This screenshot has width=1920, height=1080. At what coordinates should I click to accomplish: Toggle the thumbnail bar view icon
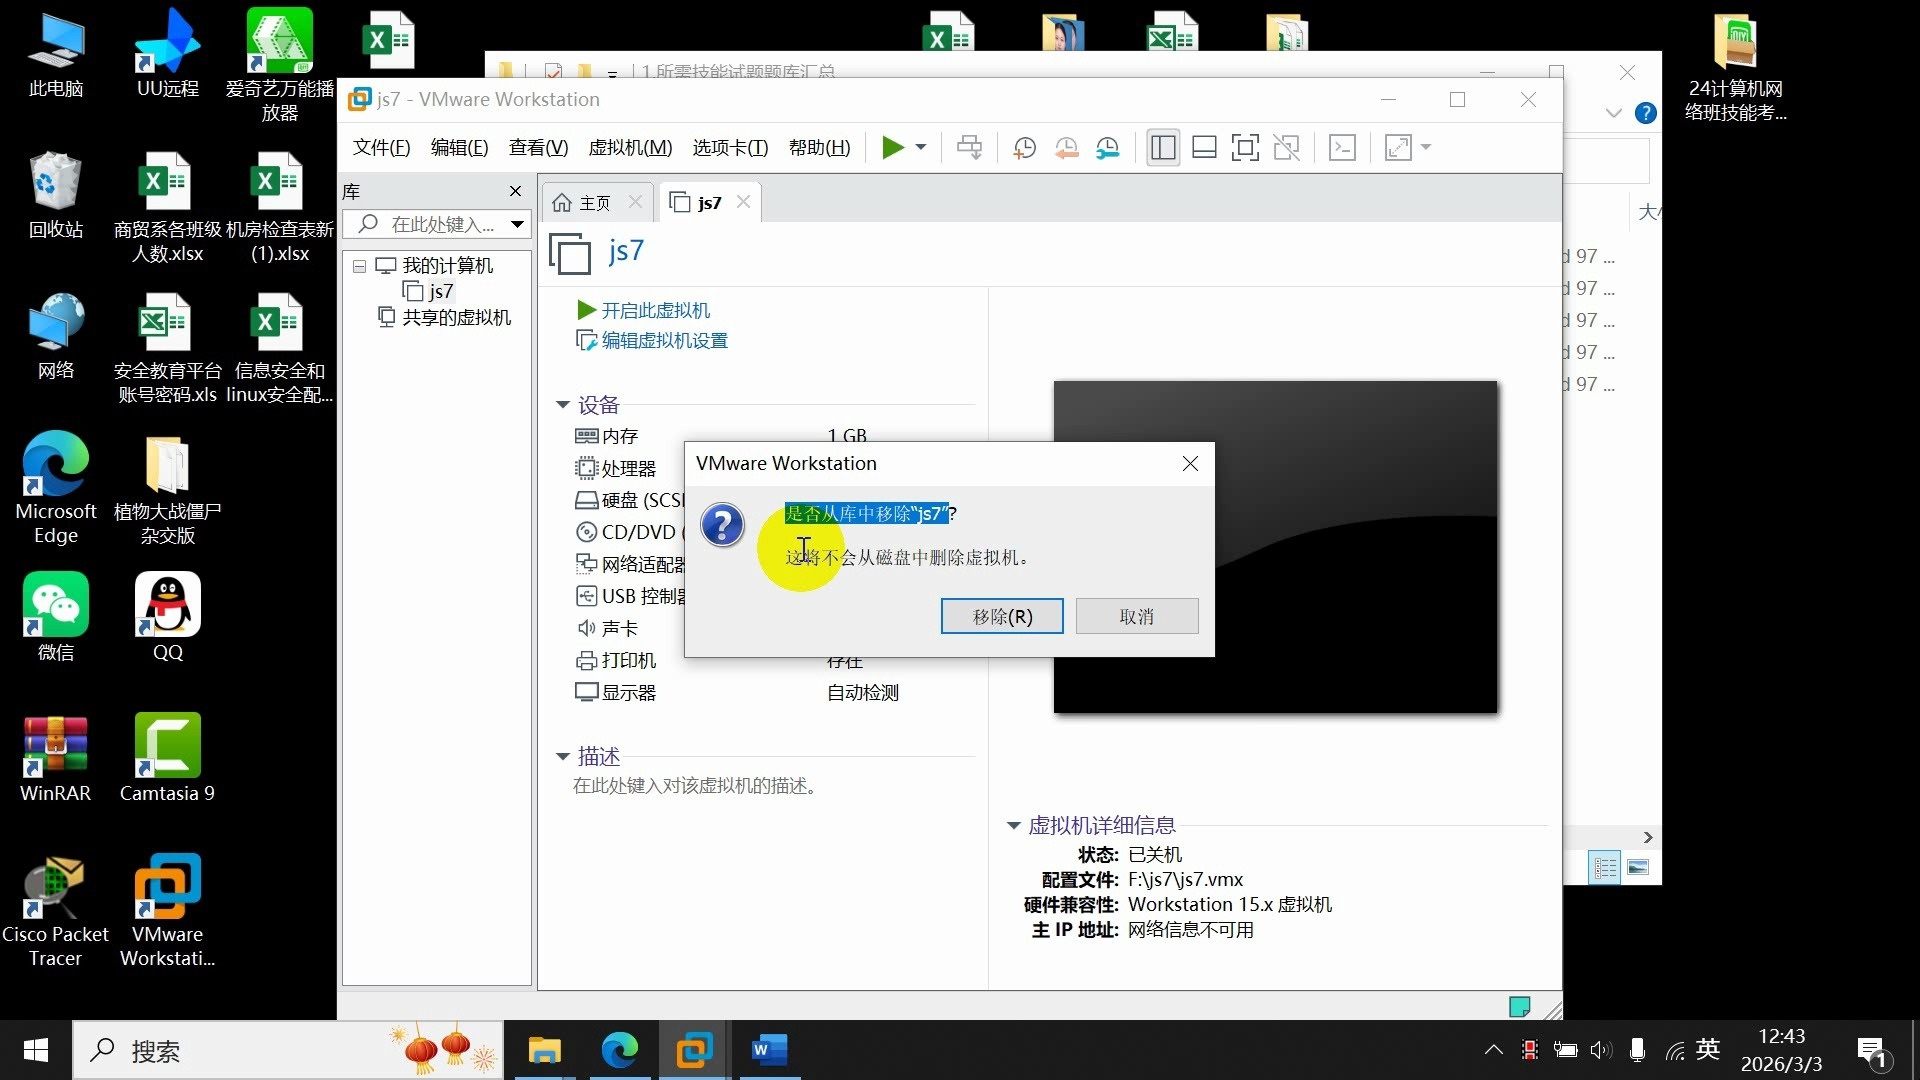click(x=1204, y=148)
